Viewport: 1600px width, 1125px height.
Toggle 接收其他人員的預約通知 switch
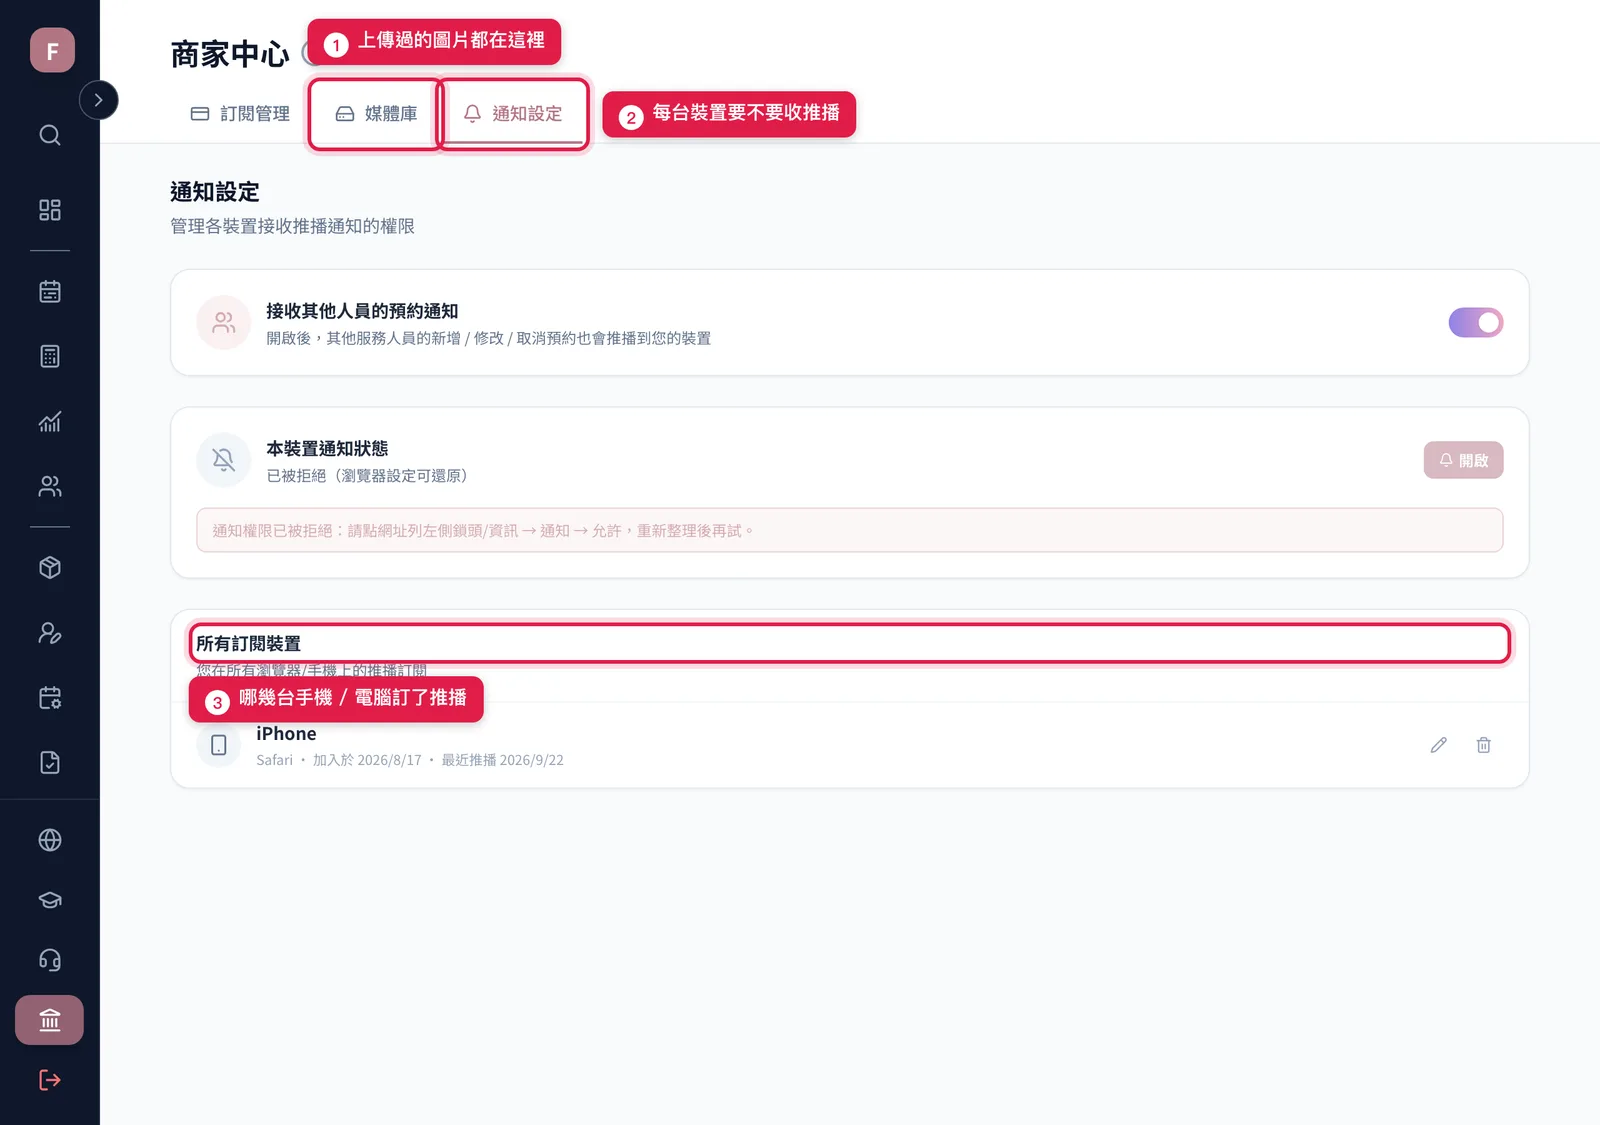[1476, 322]
